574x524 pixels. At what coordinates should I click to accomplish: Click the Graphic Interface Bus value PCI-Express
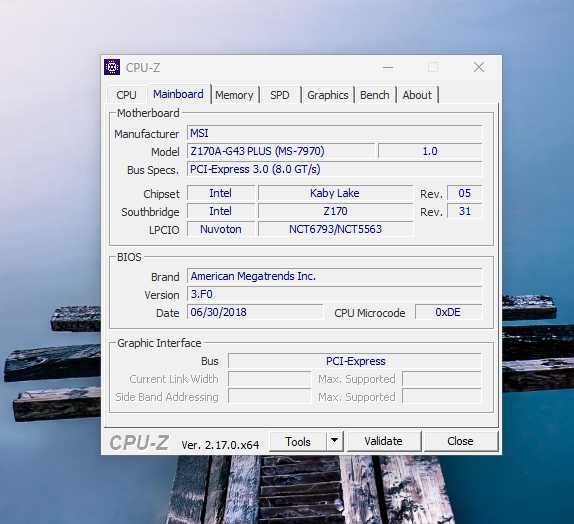[x=355, y=361]
